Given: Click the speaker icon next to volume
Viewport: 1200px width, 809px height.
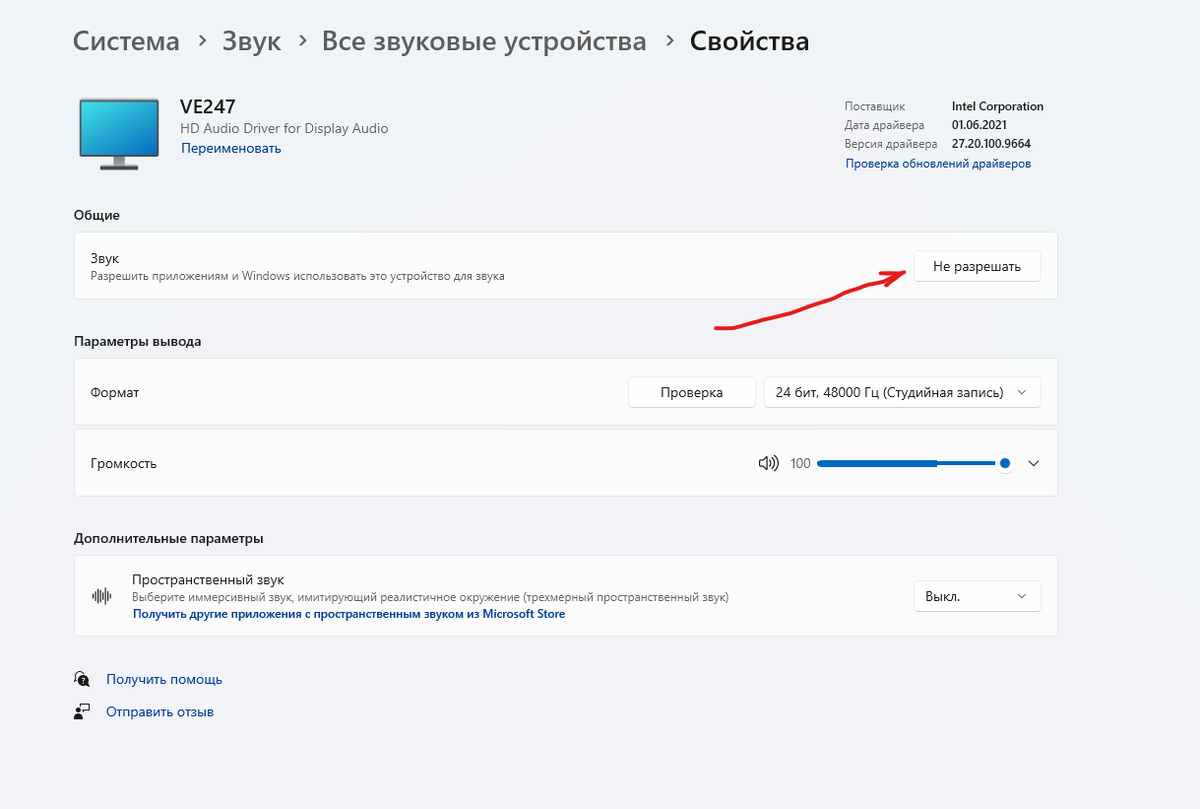Looking at the screenshot, I should 768,462.
